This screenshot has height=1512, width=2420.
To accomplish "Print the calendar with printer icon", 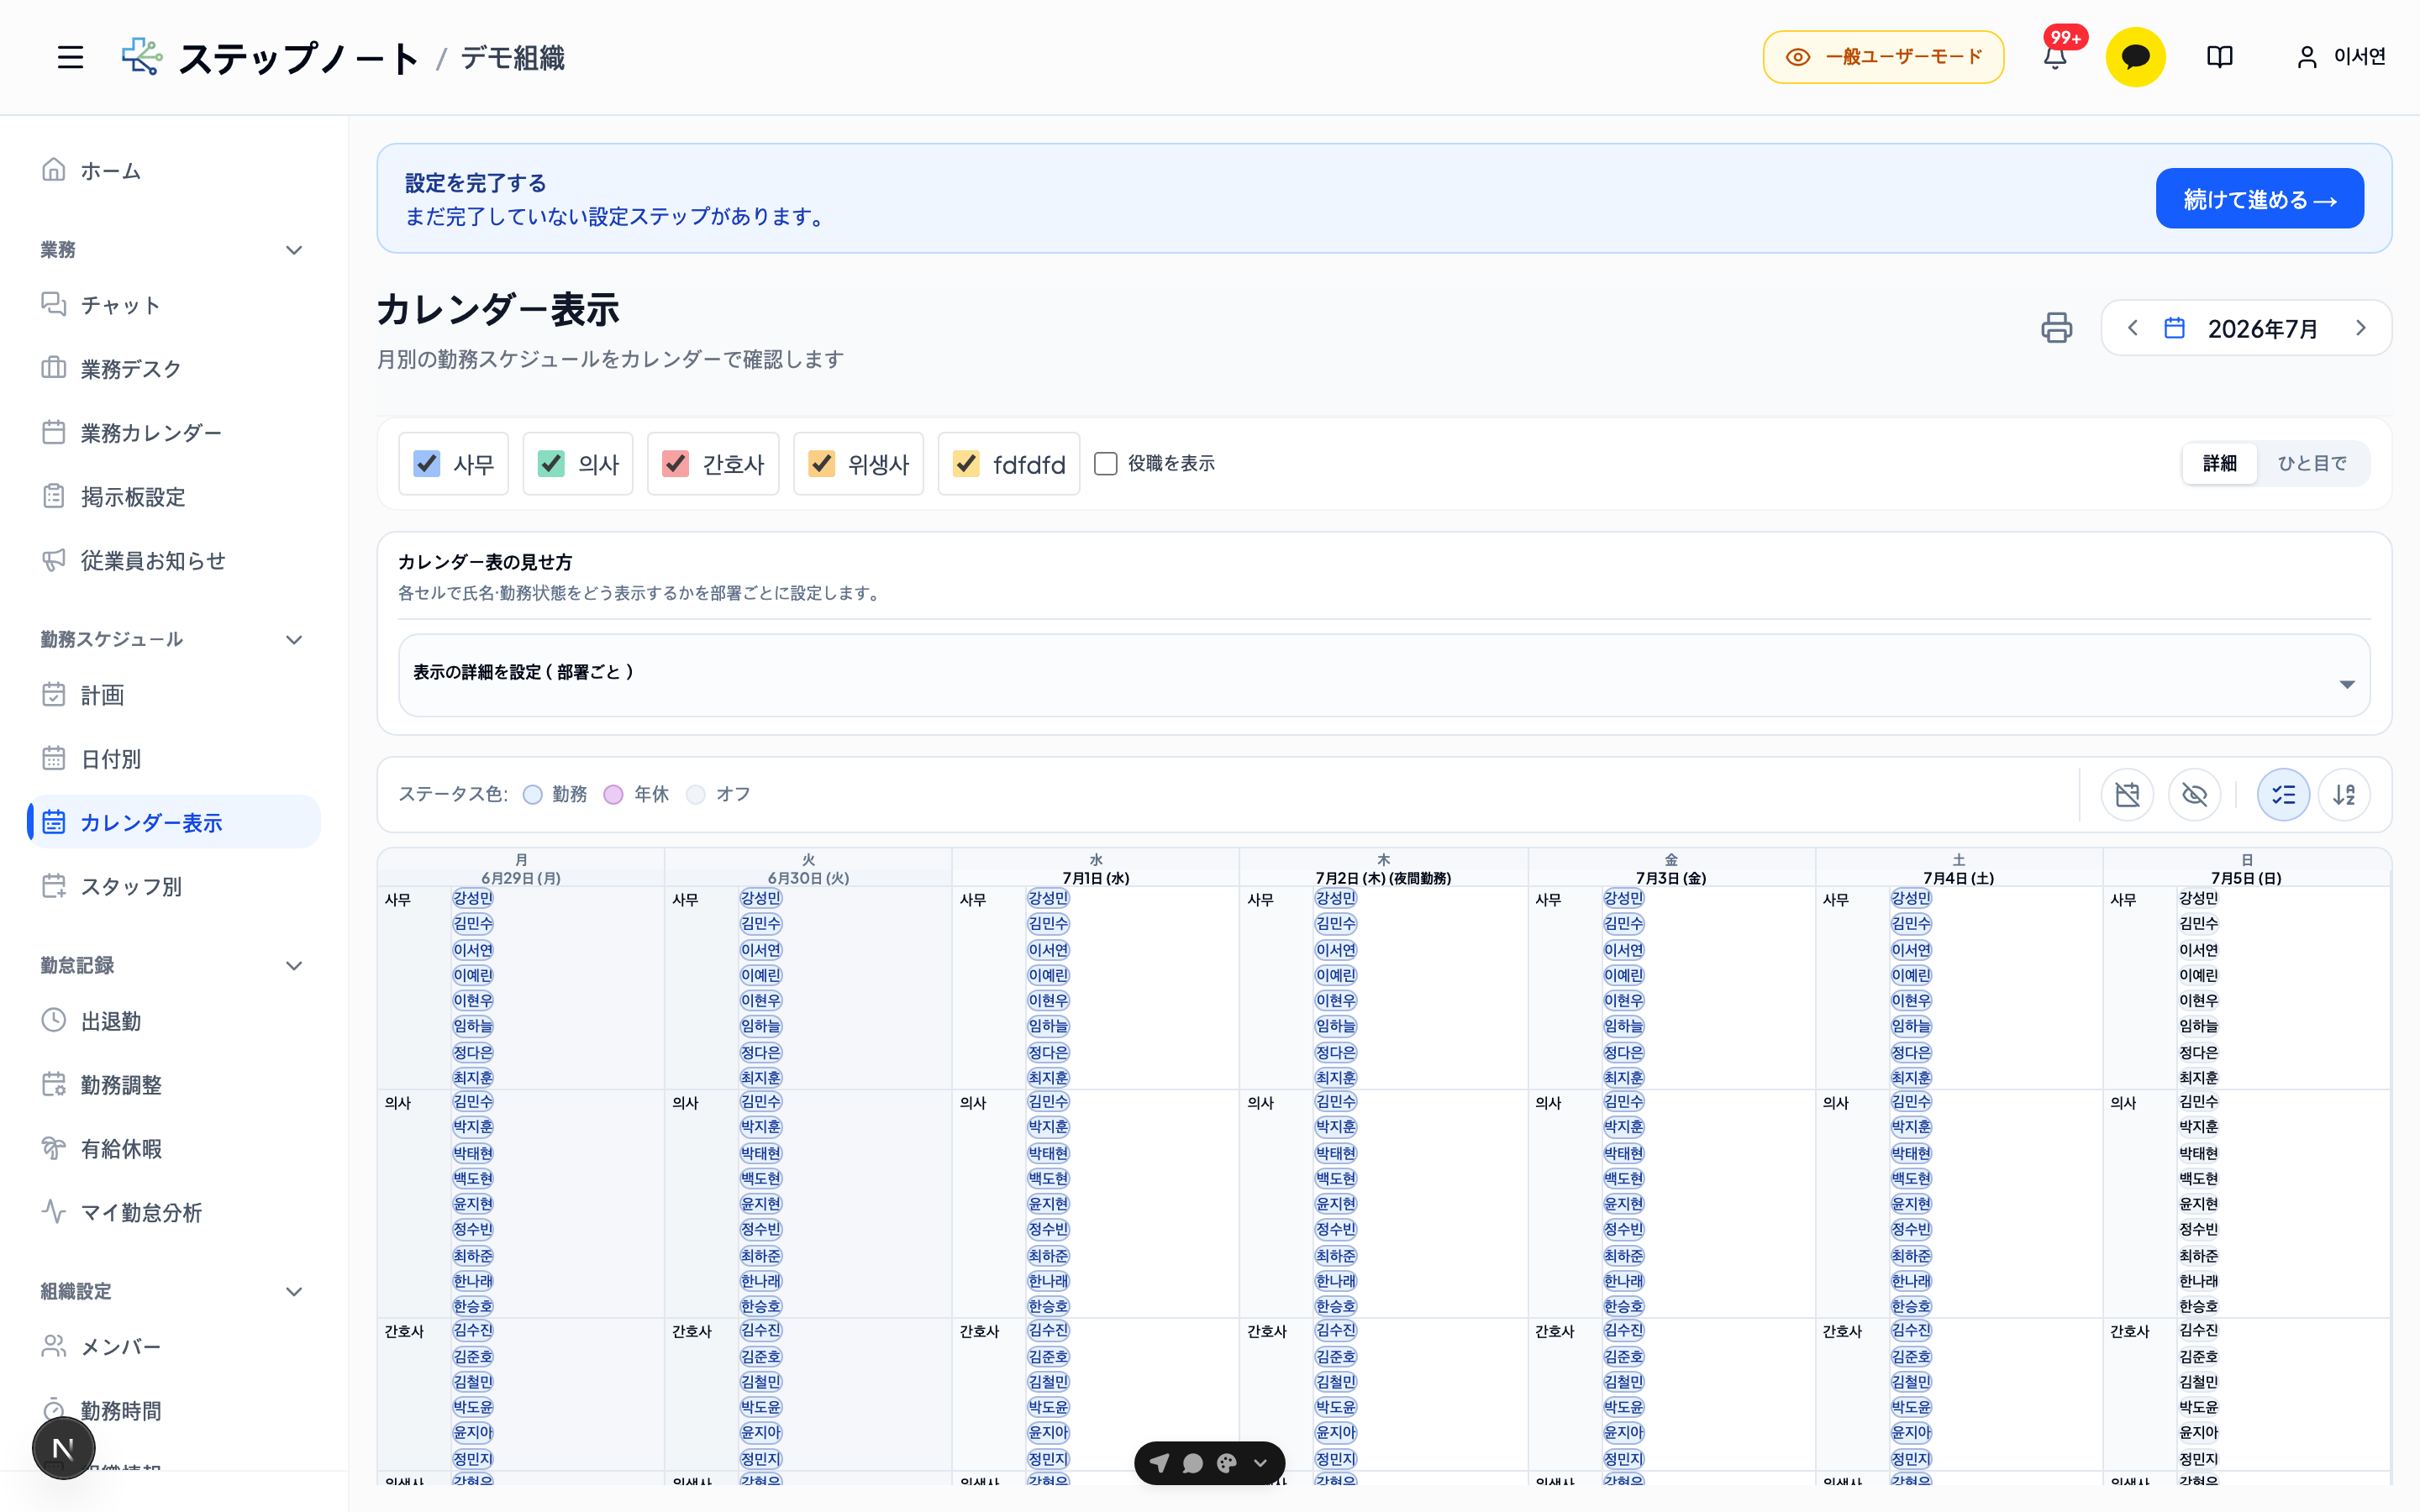I will (2056, 328).
